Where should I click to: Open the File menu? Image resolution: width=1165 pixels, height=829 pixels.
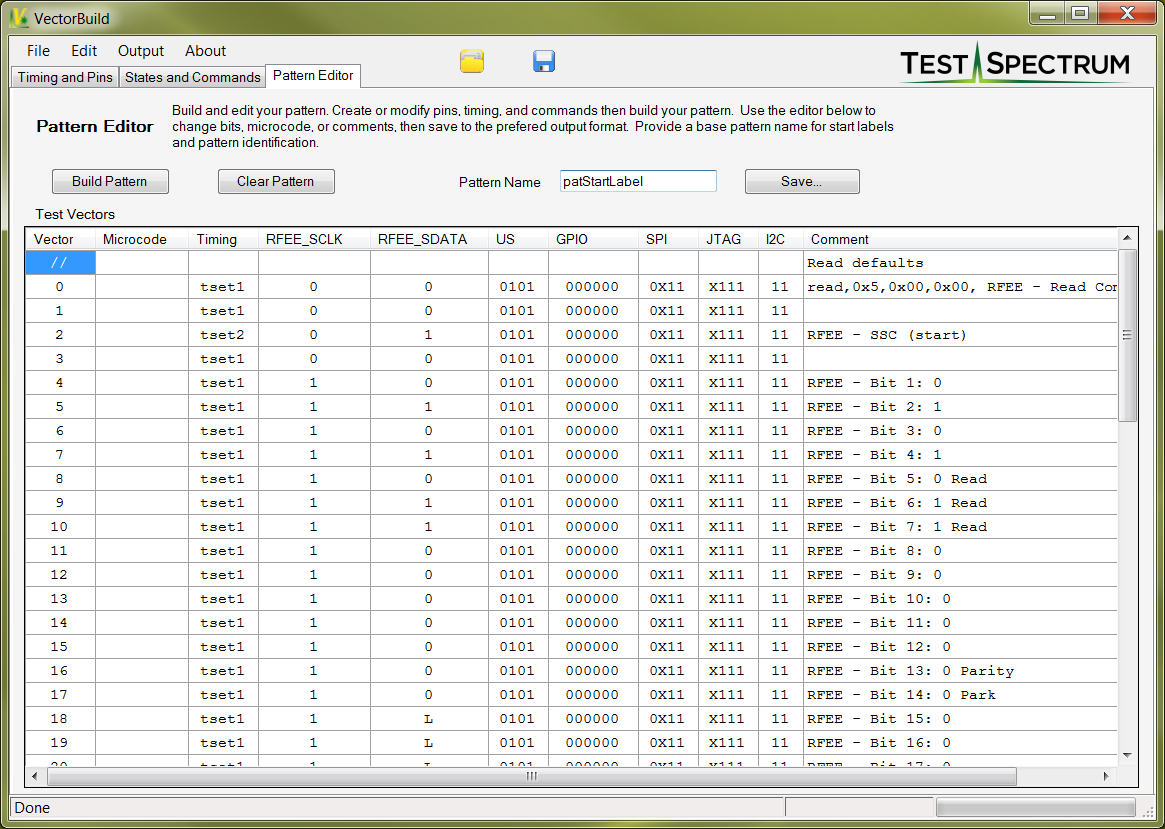click(37, 51)
